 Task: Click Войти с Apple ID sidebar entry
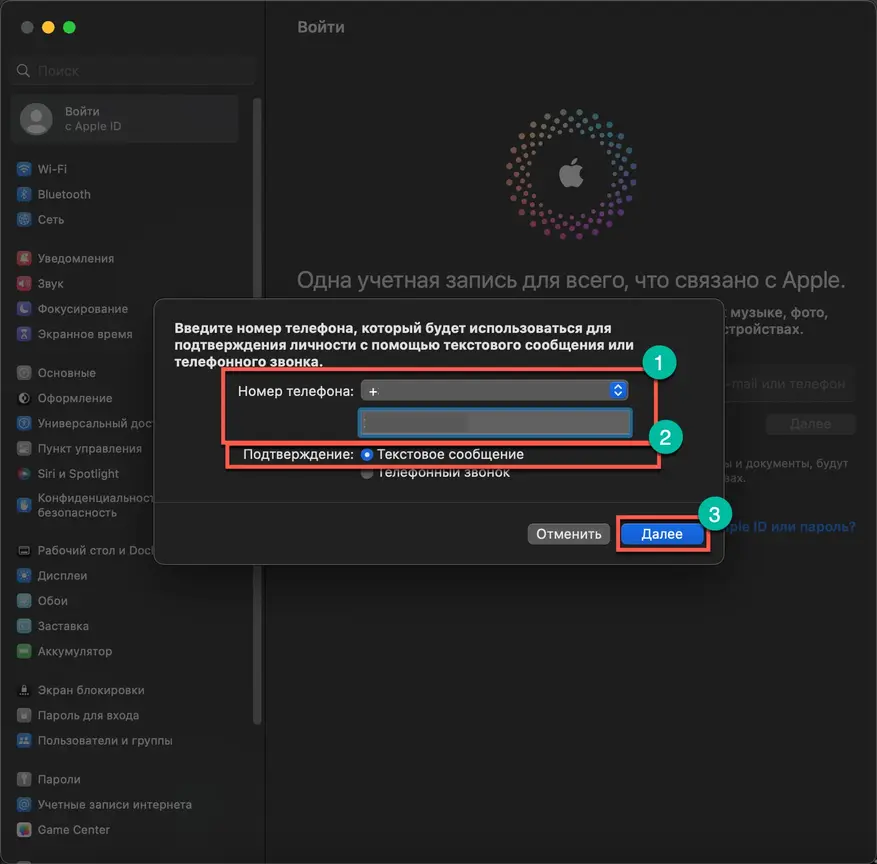[124, 119]
